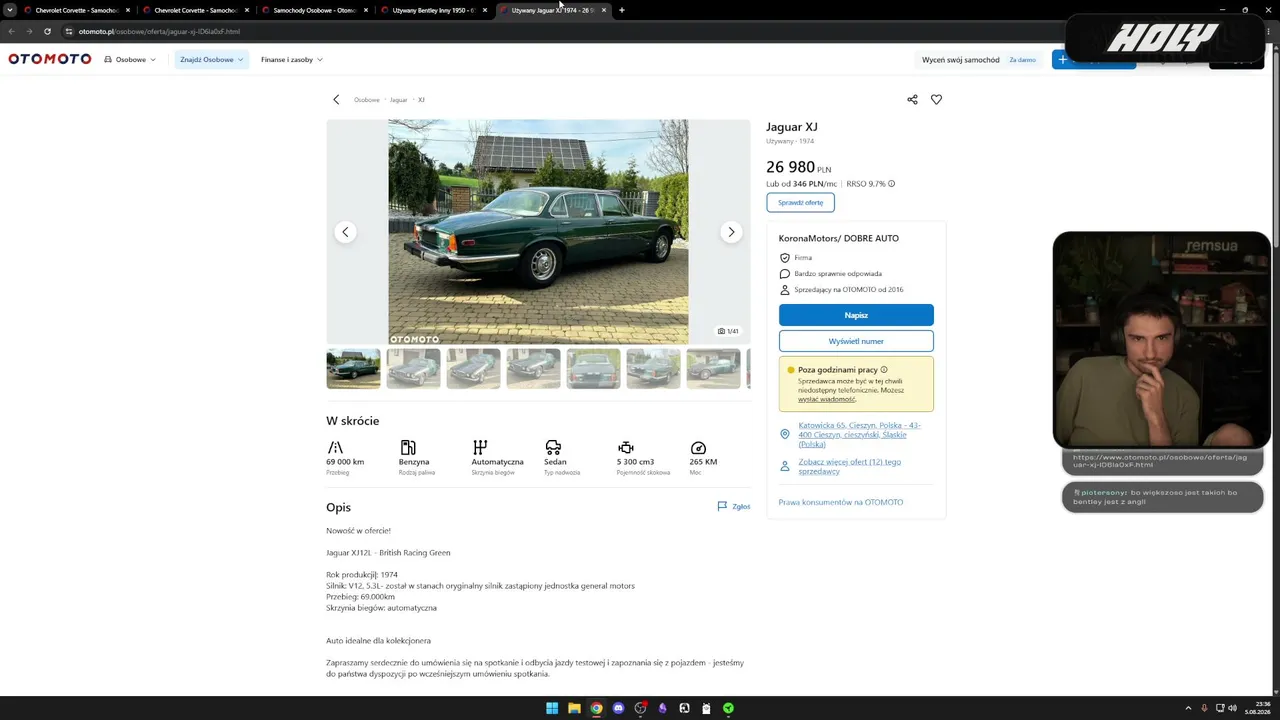The width and height of the screenshot is (1280, 720).
Task: Open Zobacz więcej ofert (12) link
Action: click(850, 466)
